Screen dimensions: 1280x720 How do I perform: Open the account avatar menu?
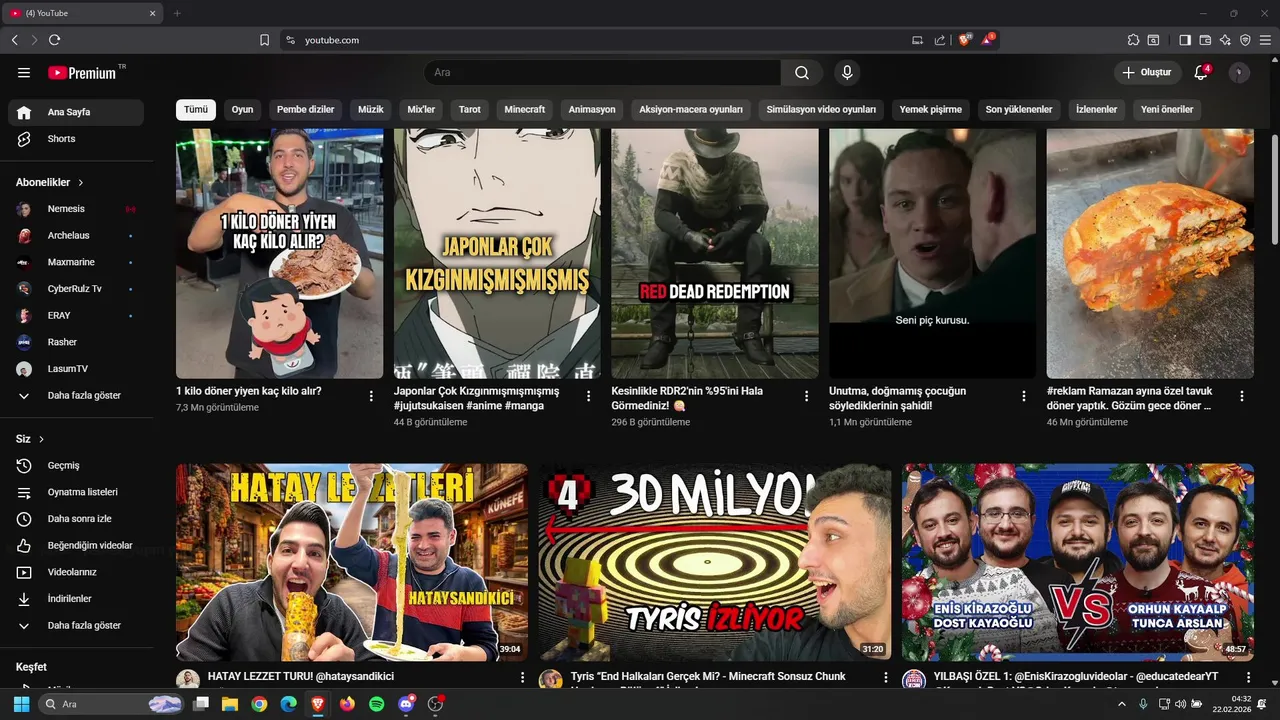coord(1239,73)
